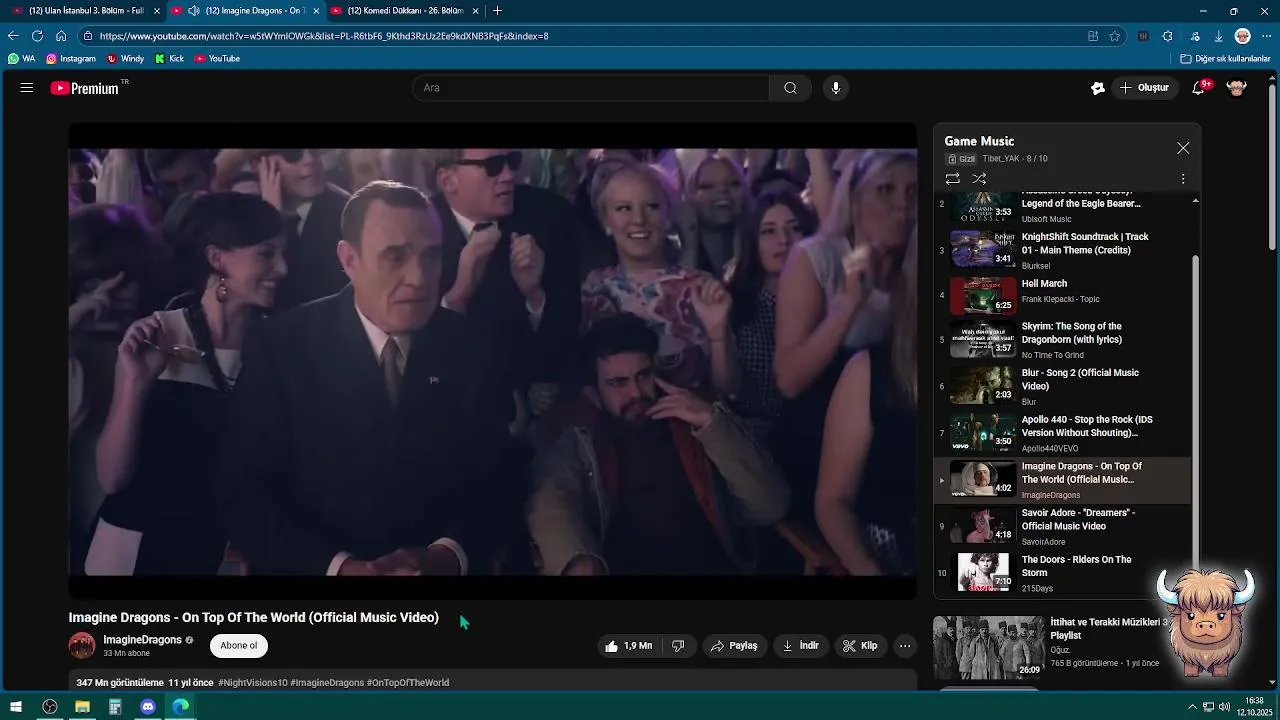Open Discord from taskbar
Viewport: 1280px width, 720px height.
click(148, 707)
